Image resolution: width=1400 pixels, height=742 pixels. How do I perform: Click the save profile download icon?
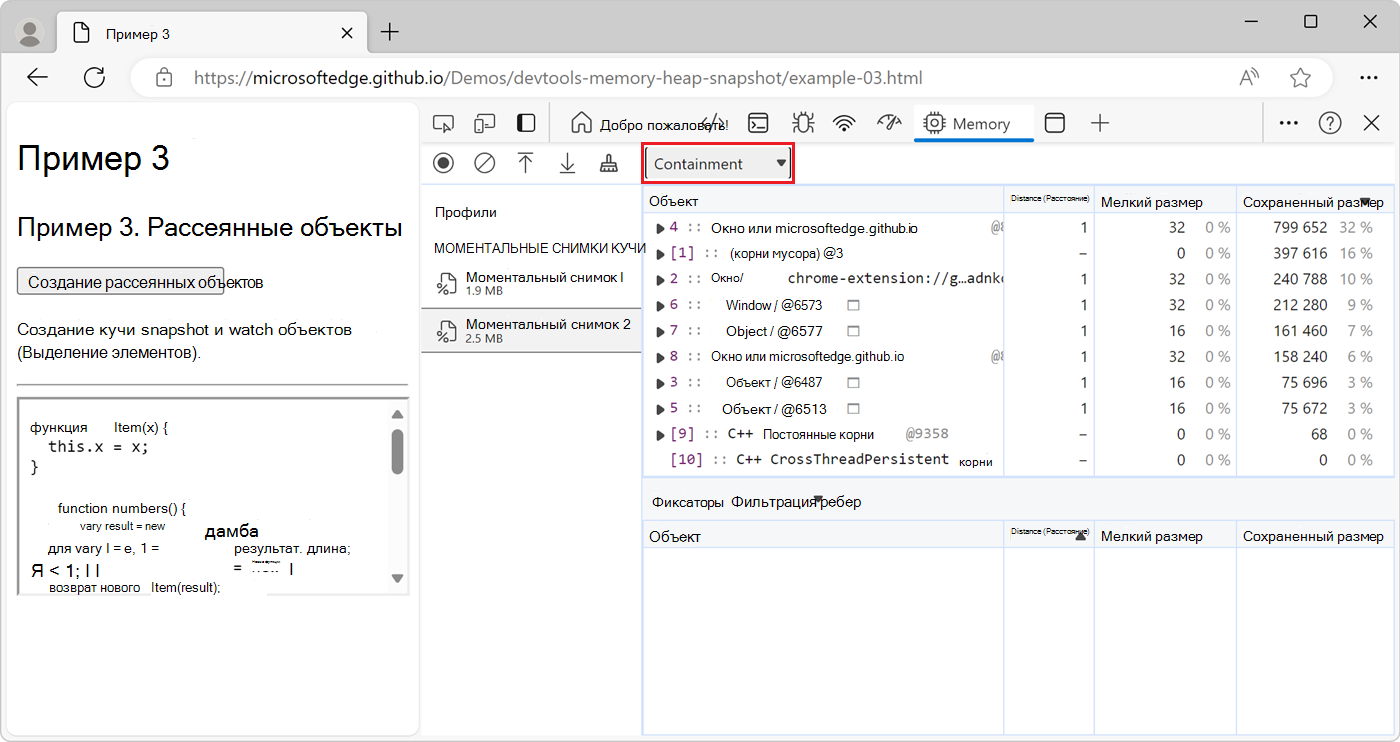tap(567, 163)
